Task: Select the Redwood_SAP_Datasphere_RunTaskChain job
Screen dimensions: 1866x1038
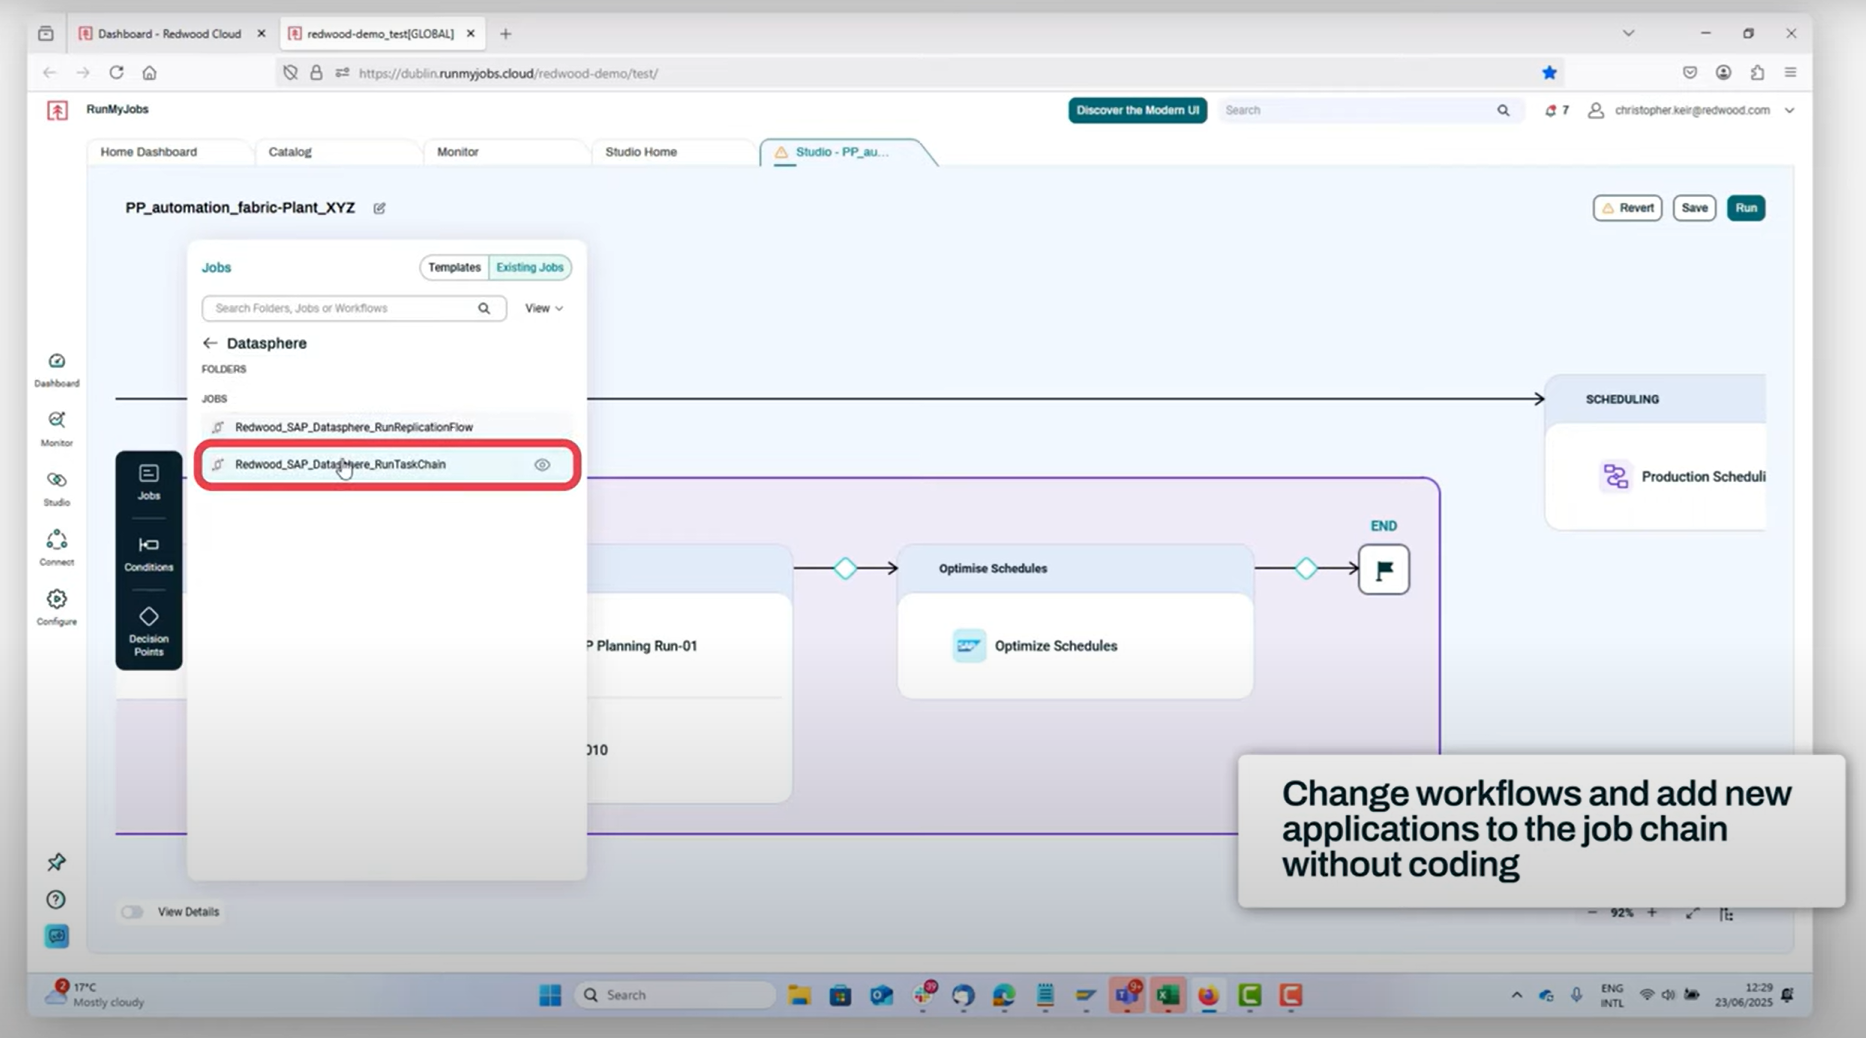Action: point(387,465)
